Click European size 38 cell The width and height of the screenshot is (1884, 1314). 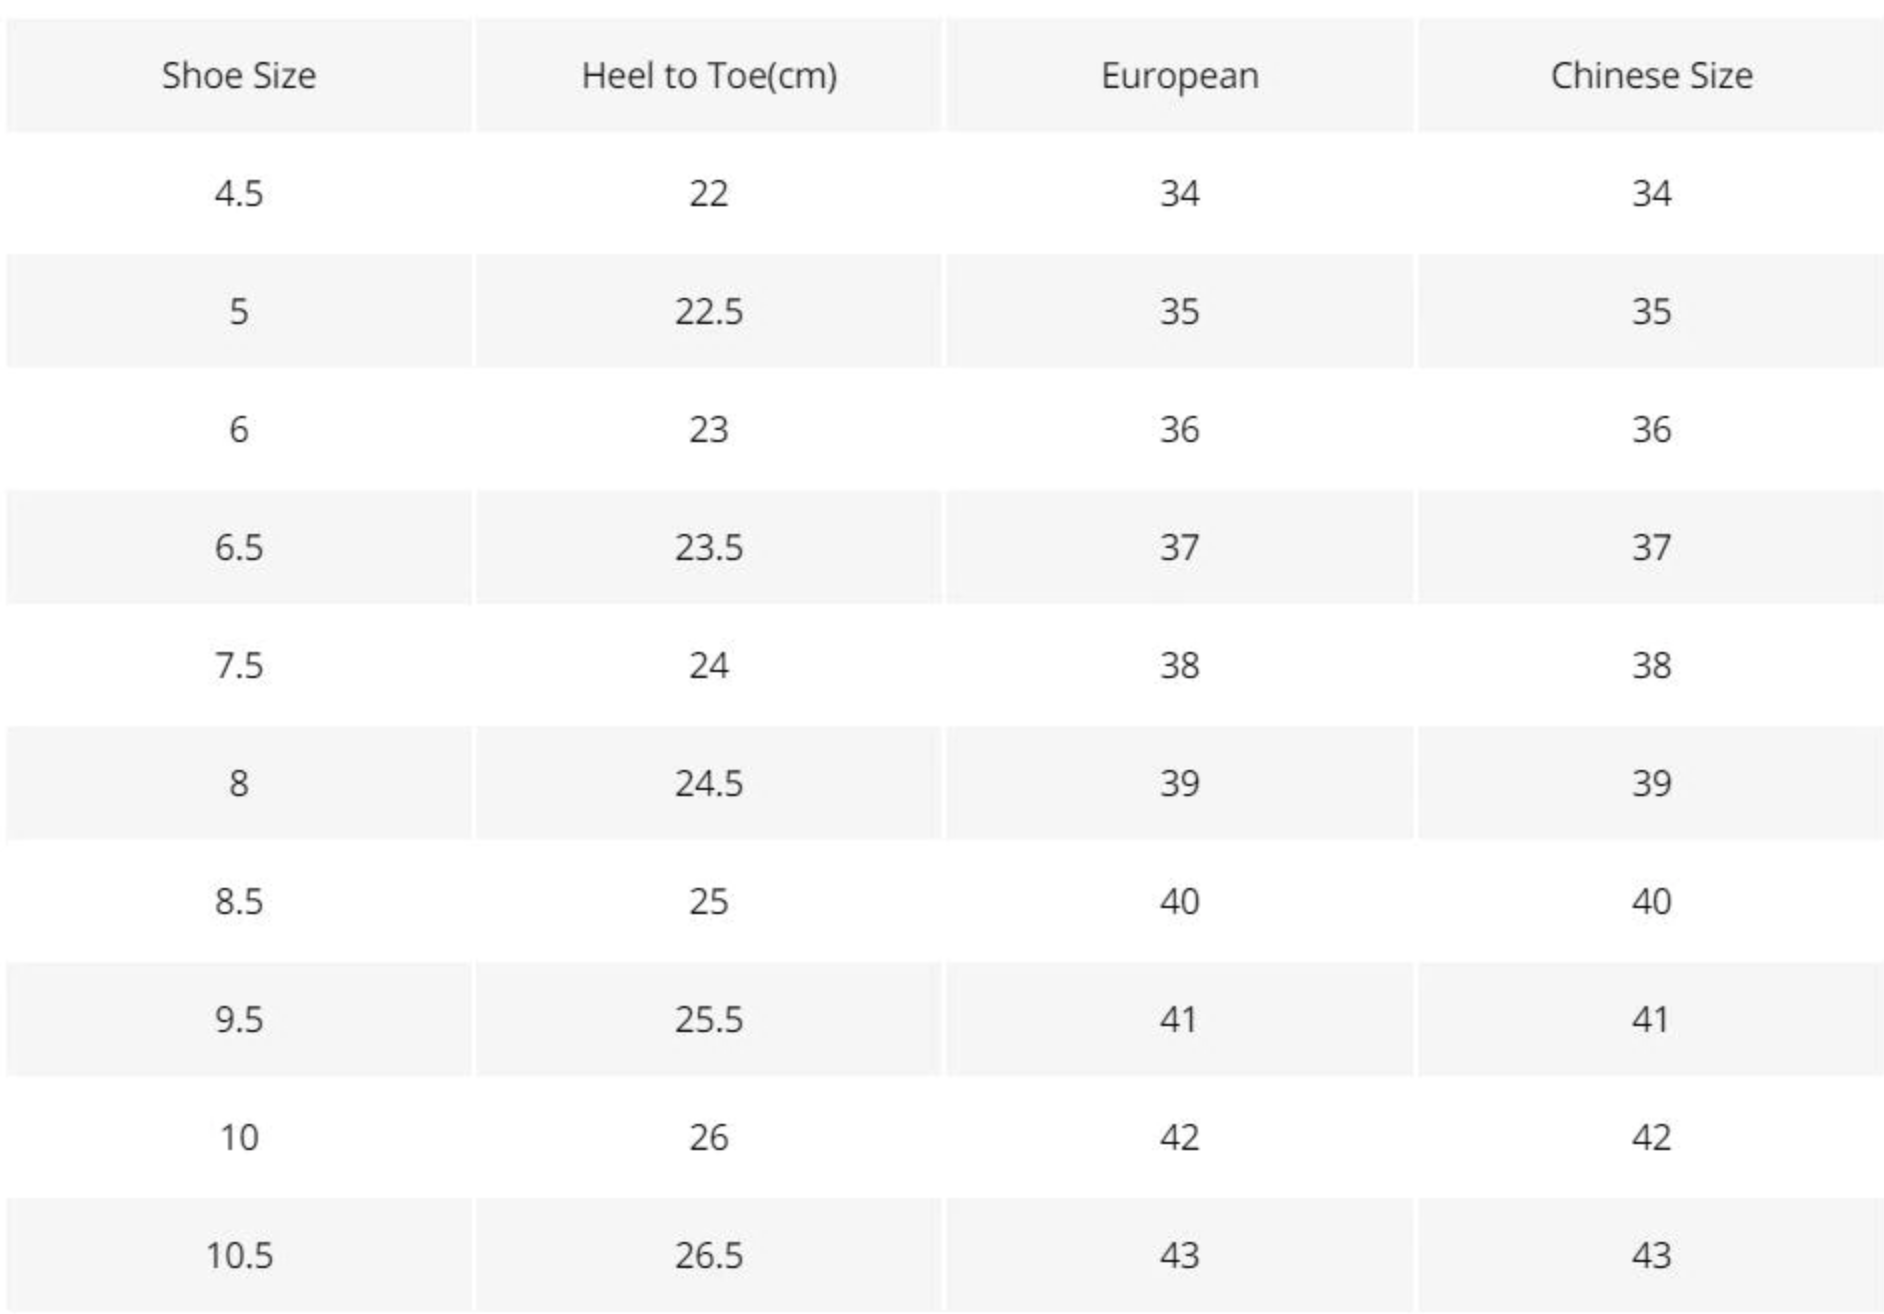1180,665
